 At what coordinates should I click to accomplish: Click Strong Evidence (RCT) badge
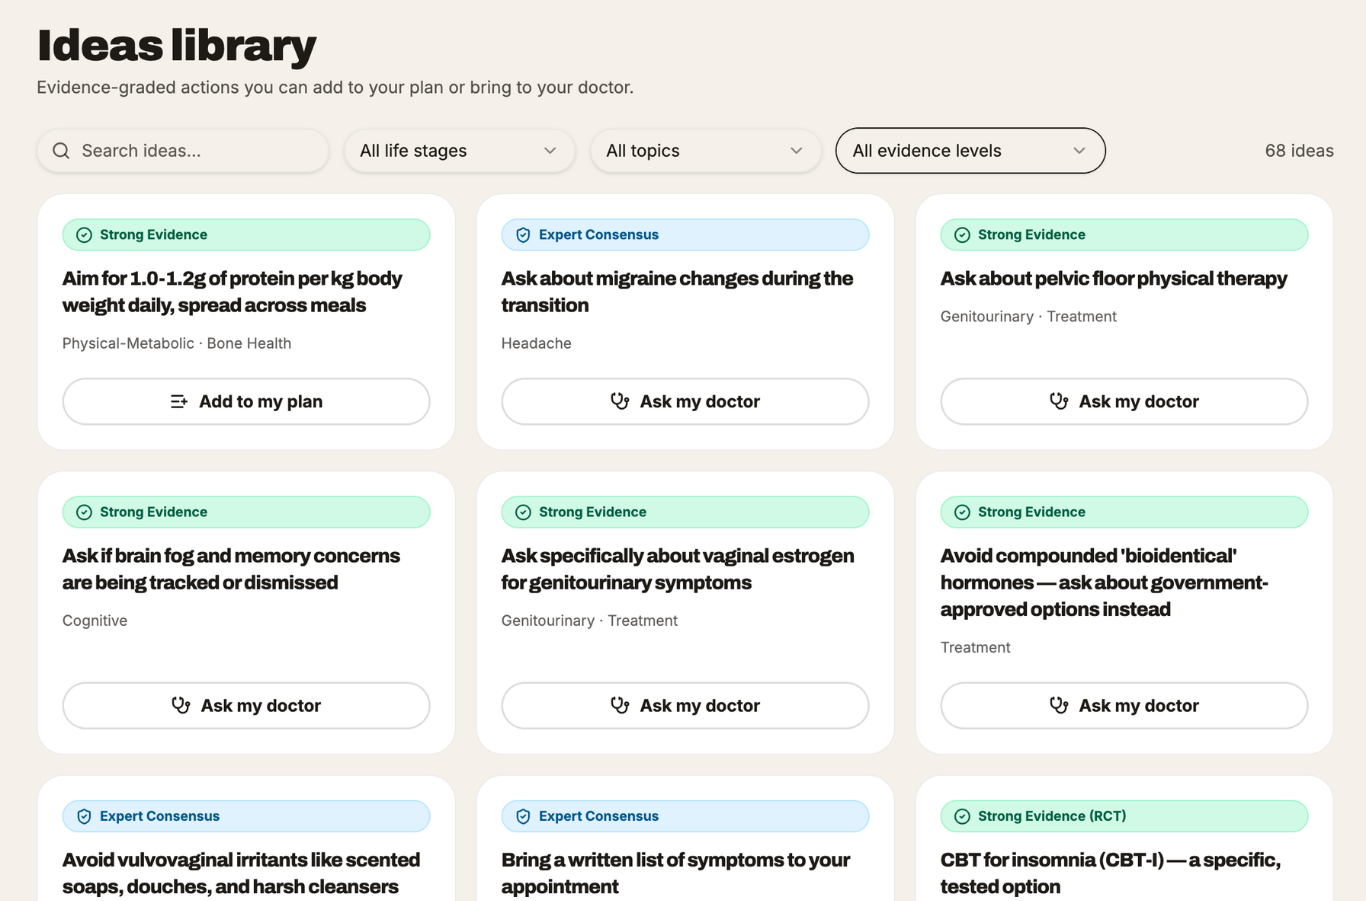(1124, 816)
